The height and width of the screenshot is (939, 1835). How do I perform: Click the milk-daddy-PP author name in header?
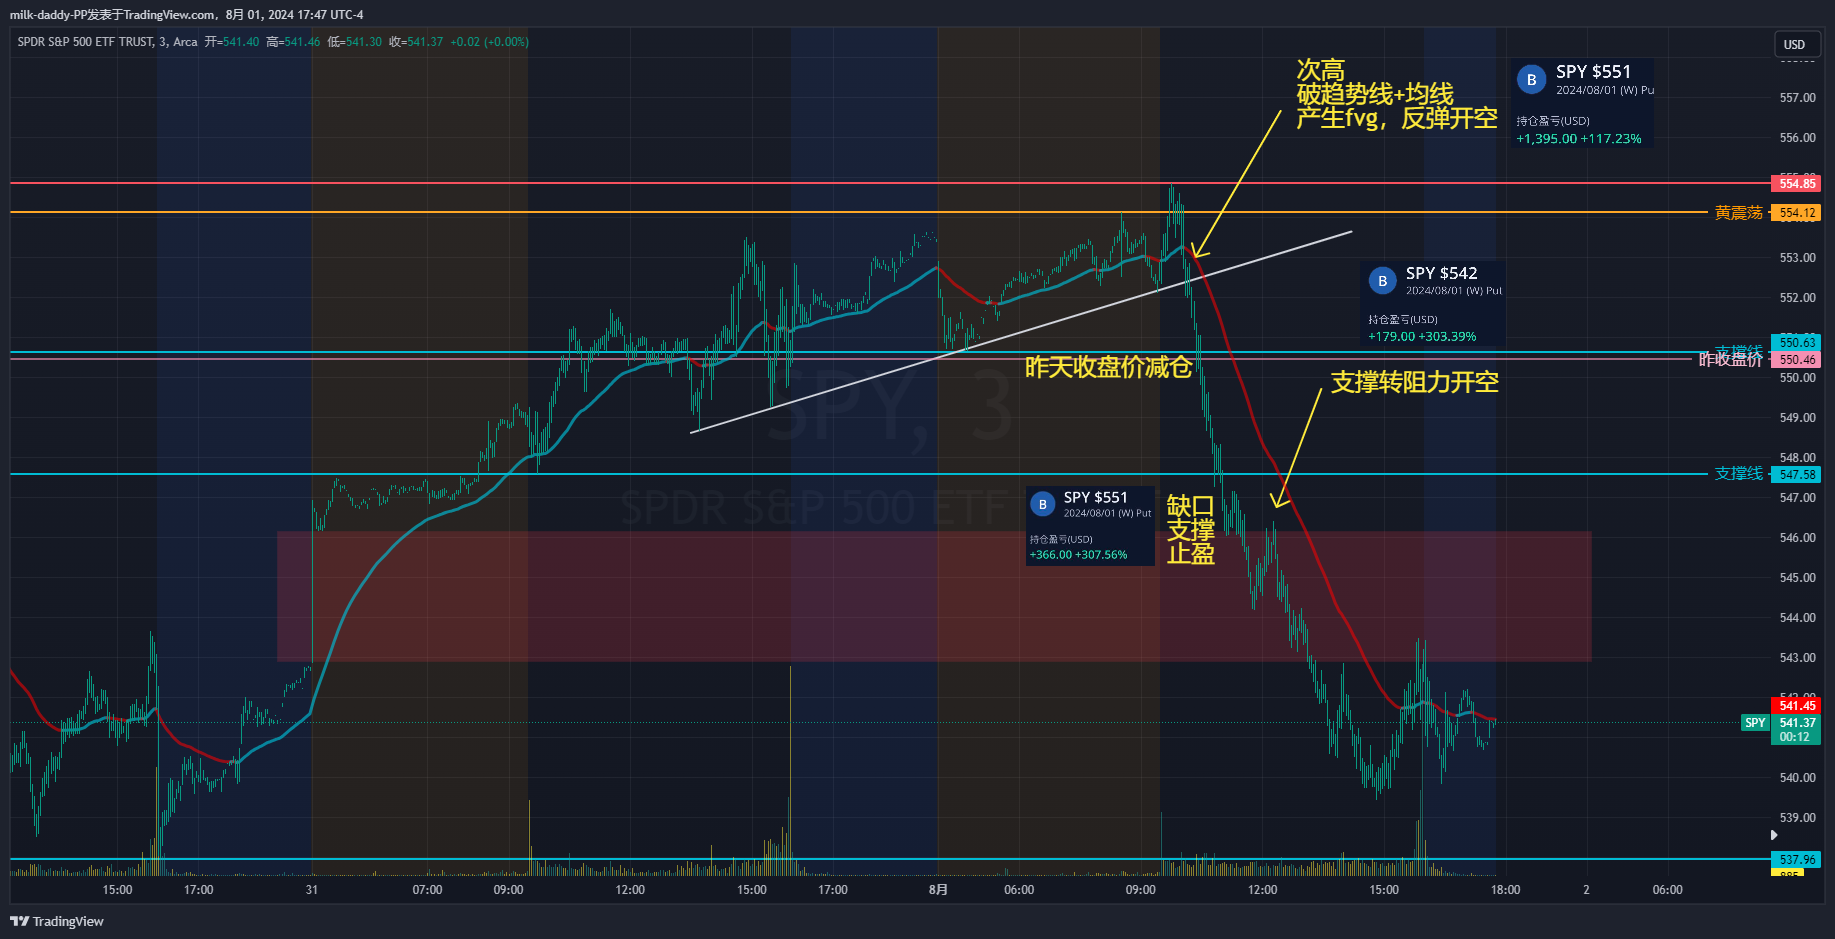pos(48,15)
